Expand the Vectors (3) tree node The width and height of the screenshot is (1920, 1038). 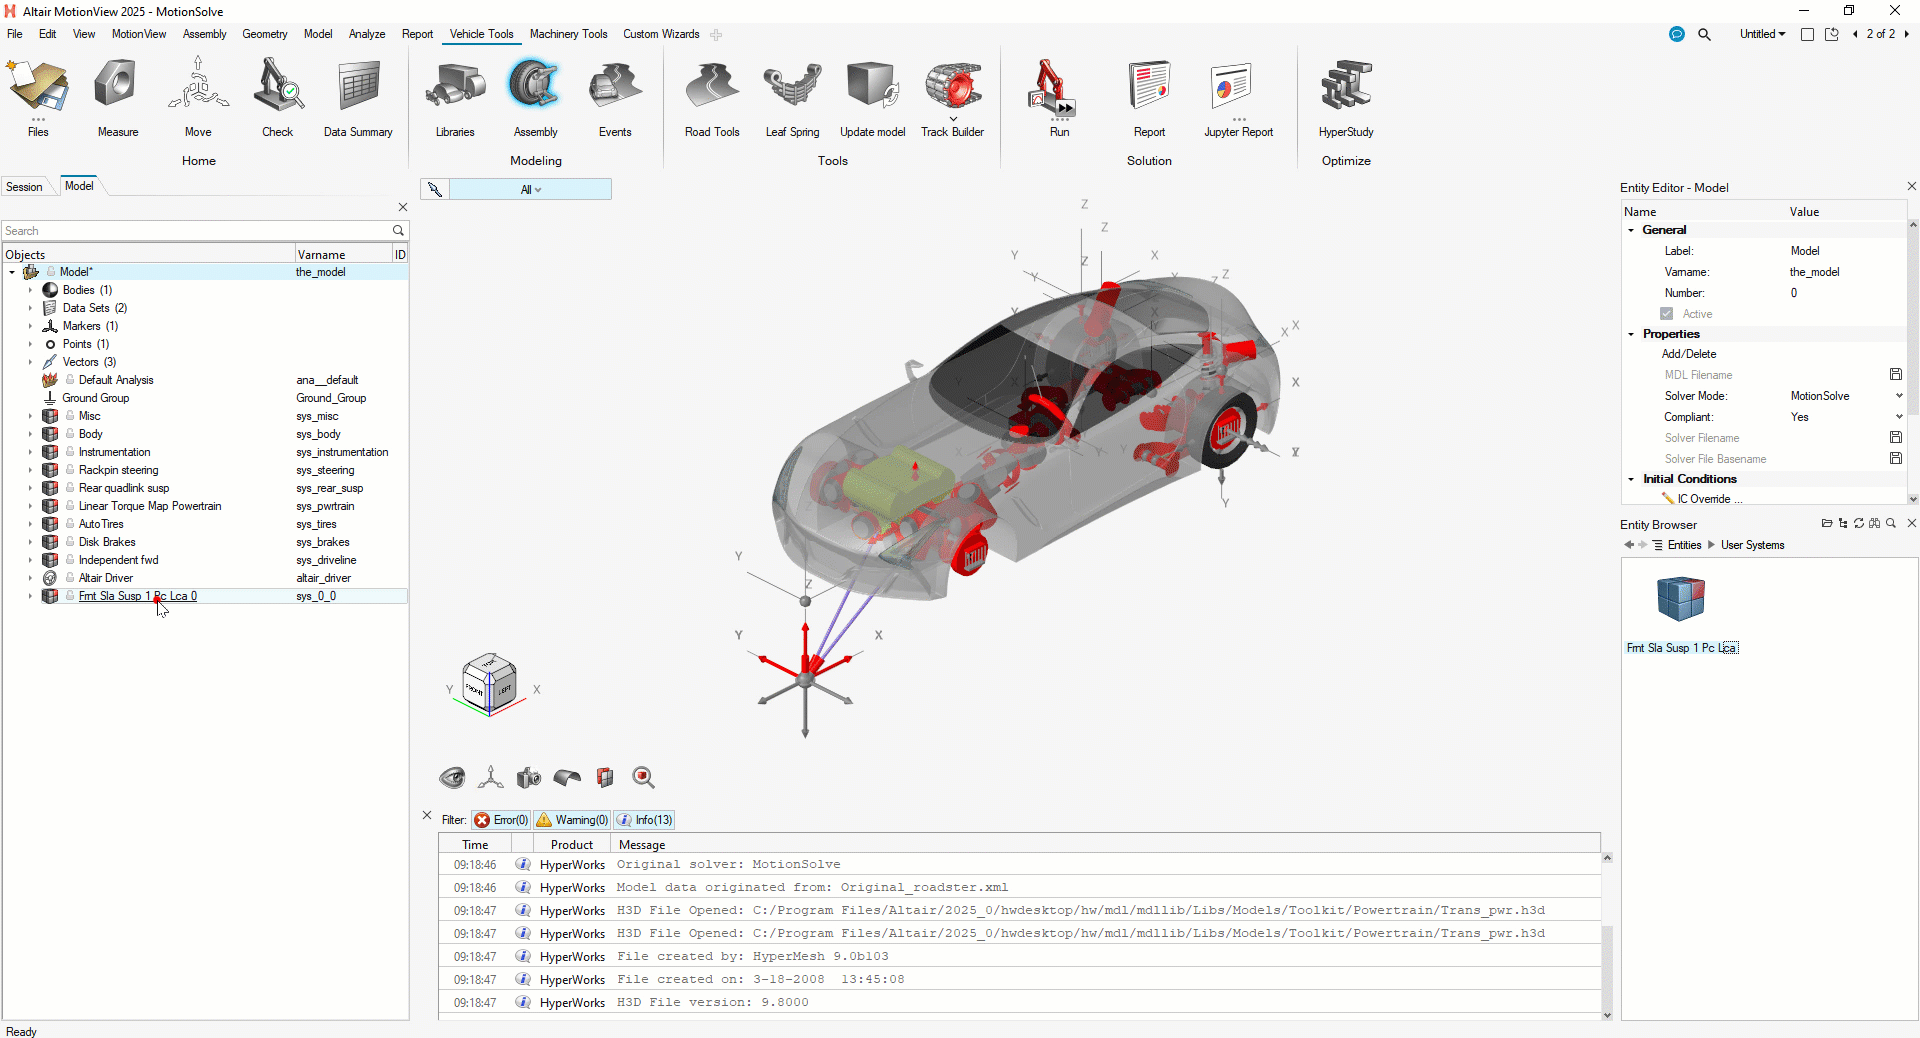click(30, 362)
